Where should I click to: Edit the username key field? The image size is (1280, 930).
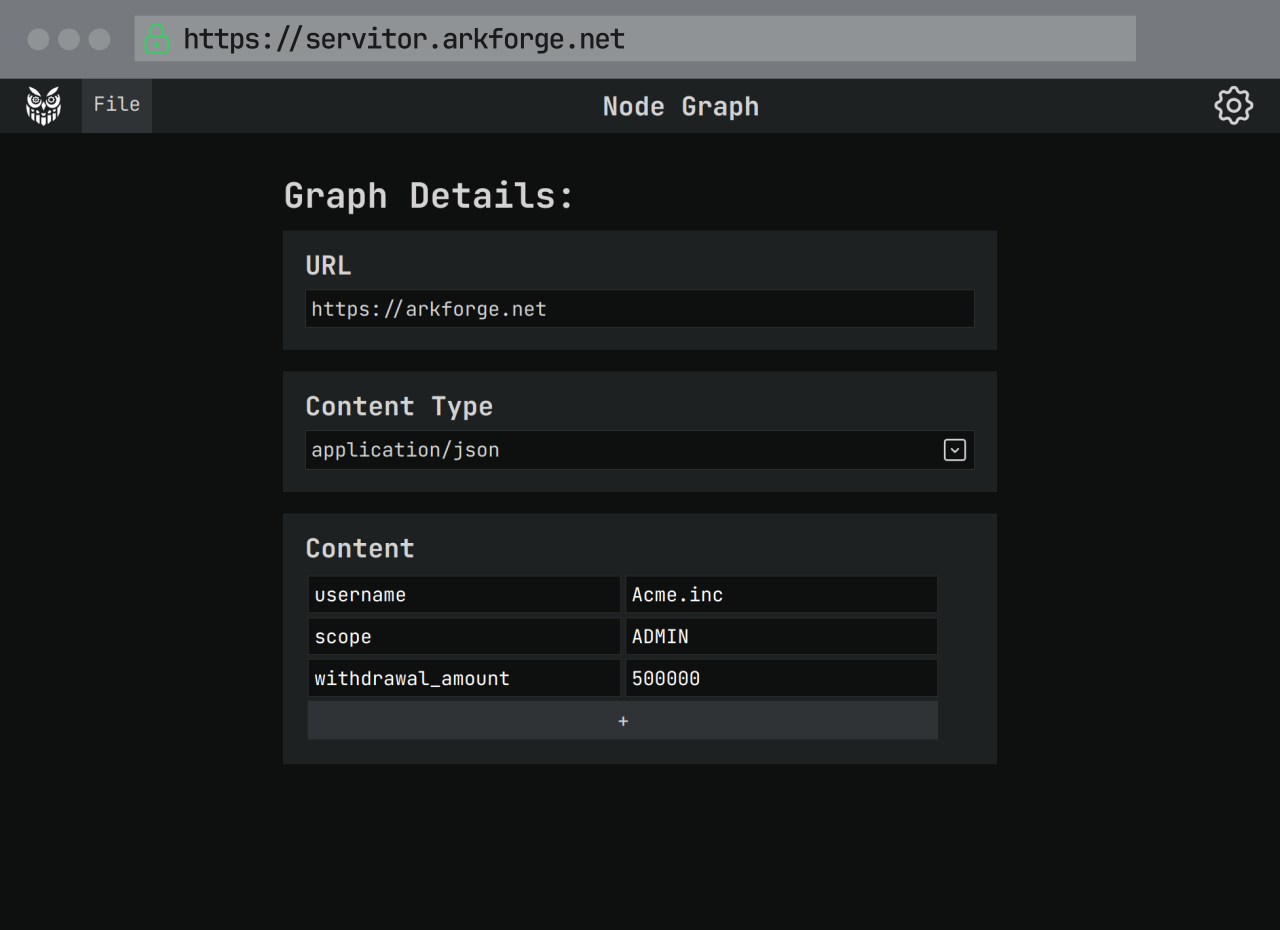pos(464,594)
